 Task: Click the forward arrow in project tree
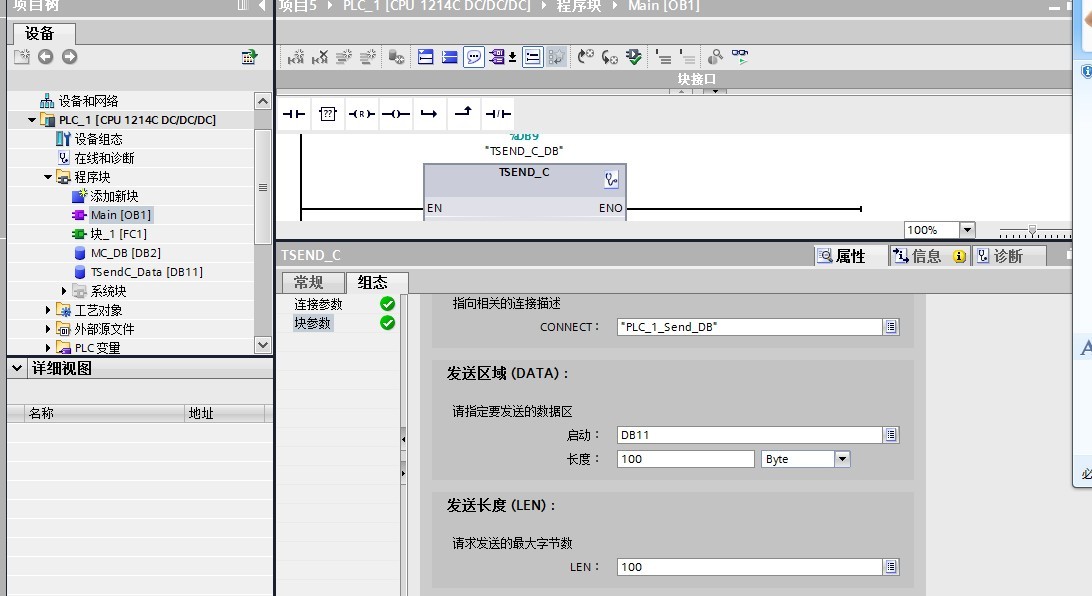click(69, 57)
